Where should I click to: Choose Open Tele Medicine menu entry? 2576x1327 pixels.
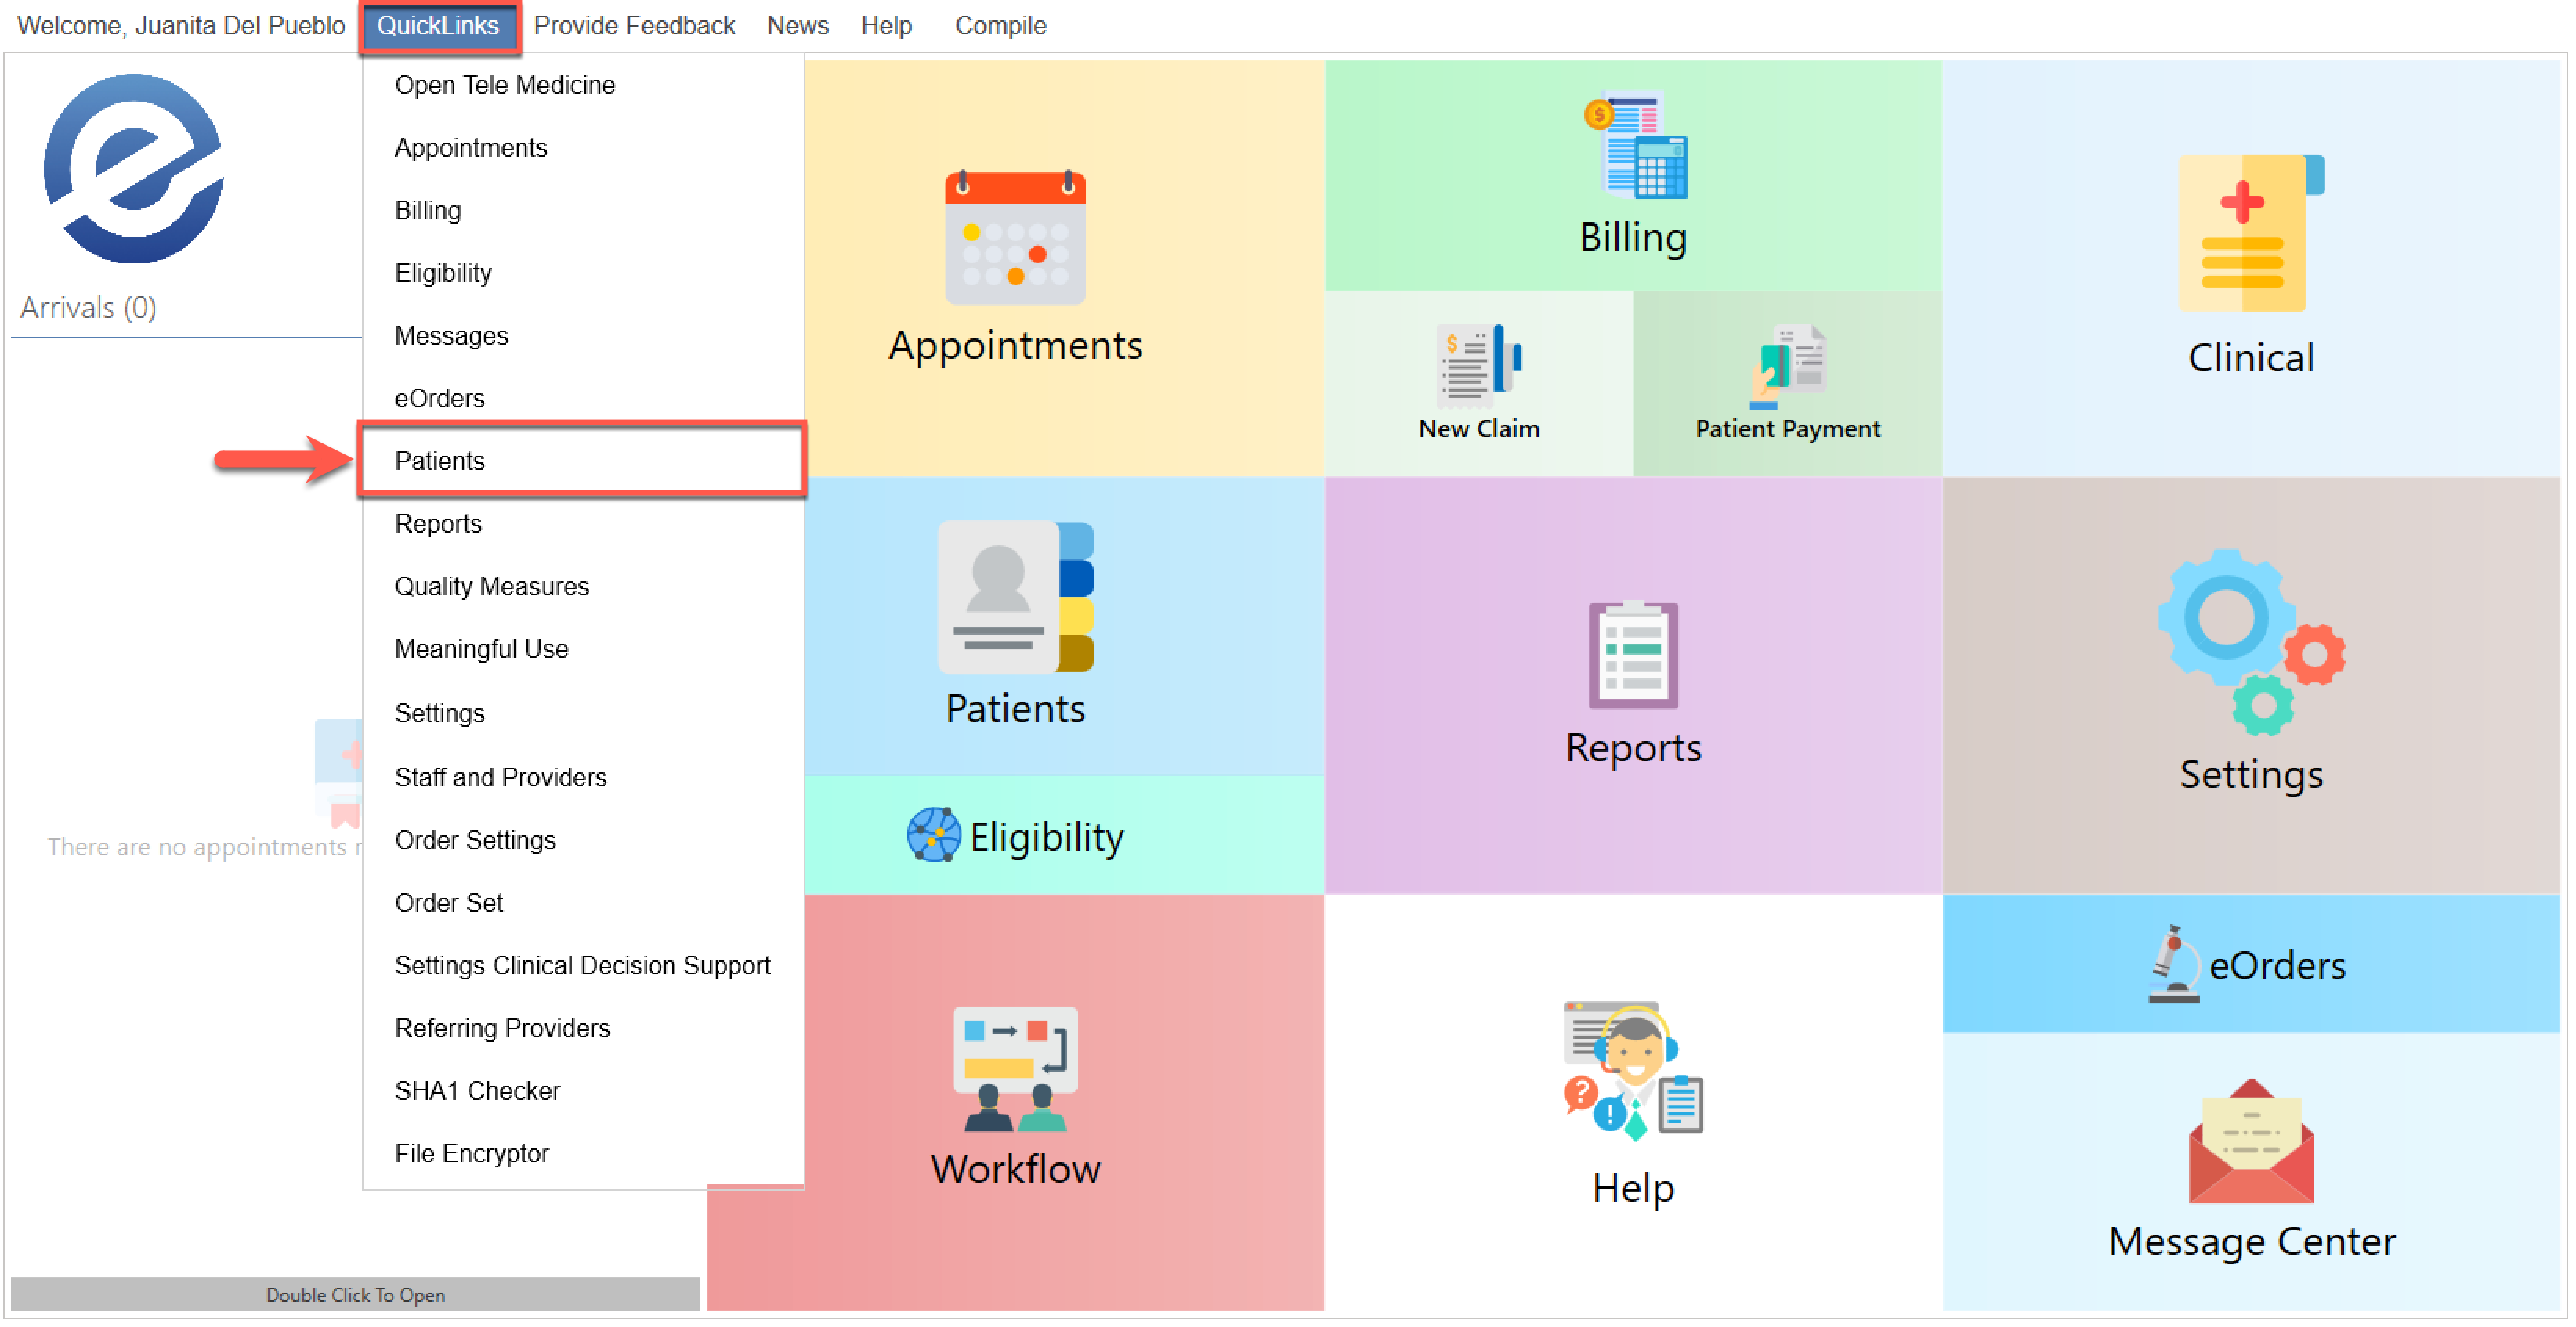click(x=505, y=85)
